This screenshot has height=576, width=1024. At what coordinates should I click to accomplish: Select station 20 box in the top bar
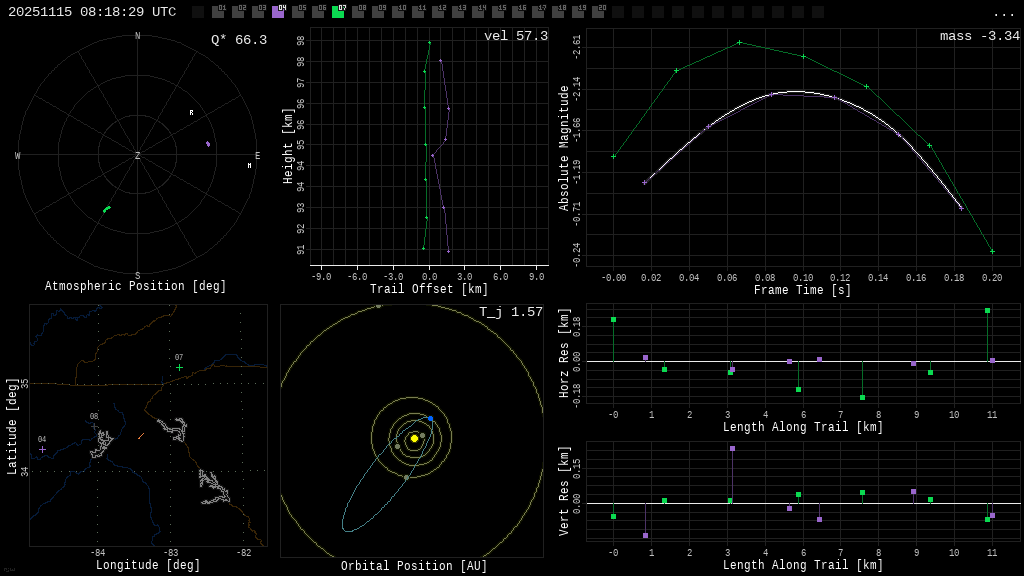pos(598,12)
